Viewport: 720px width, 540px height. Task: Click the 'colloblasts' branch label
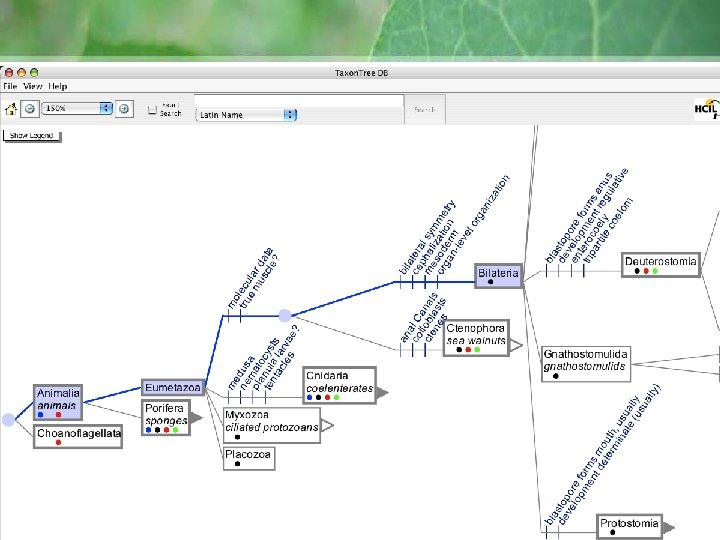pyautogui.click(x=429, y=321)
